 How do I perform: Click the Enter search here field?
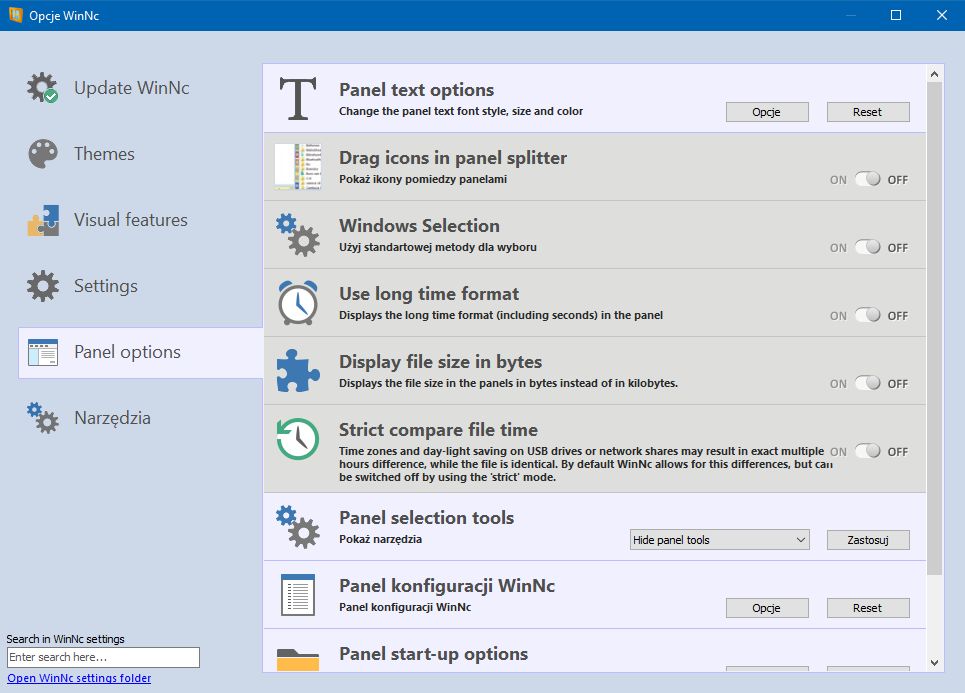pyautogui.click(x=103, y=657)
